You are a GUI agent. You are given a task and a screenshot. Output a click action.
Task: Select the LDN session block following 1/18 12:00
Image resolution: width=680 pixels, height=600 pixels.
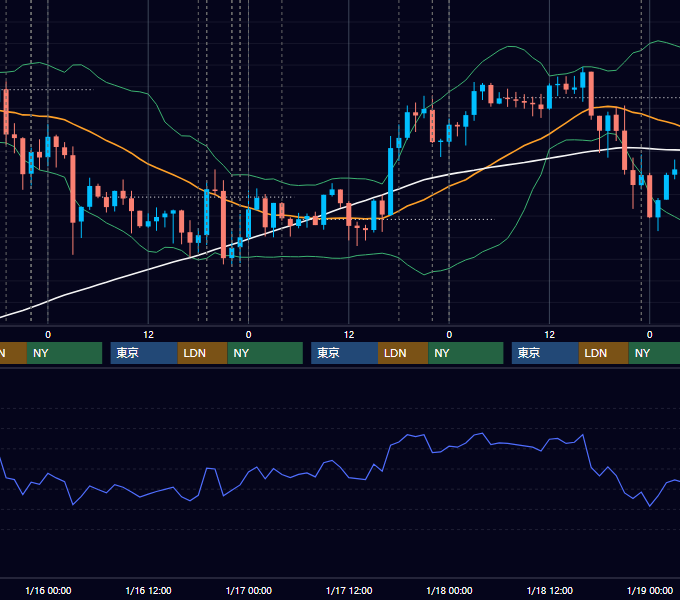coord(604,353)
